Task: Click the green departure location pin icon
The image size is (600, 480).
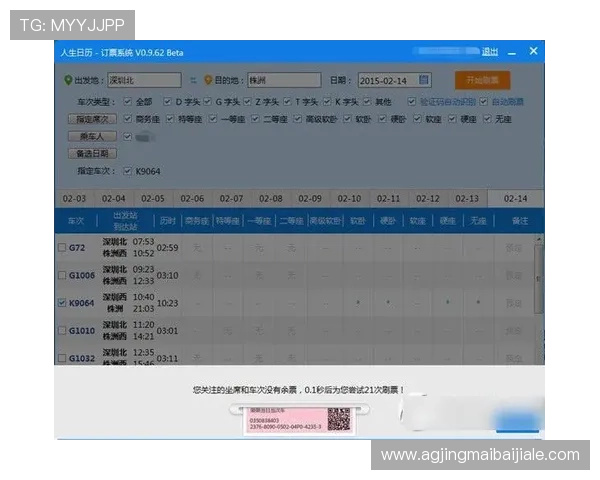Action: pos(68,80)
